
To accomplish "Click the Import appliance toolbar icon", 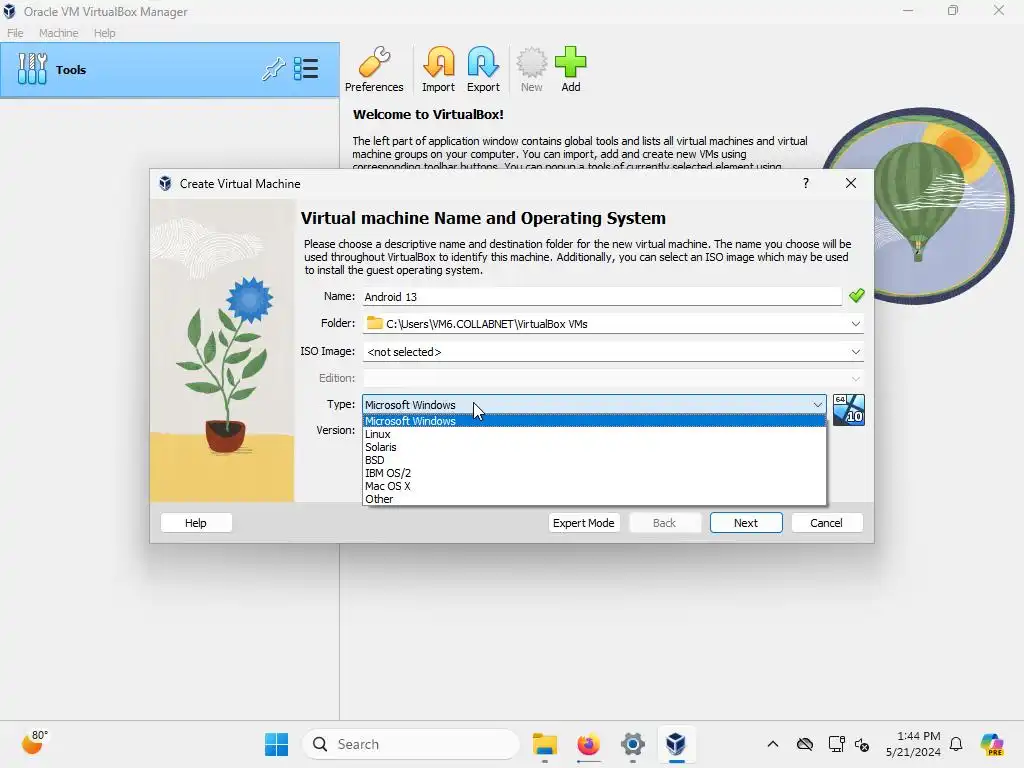I will [438, 70].
